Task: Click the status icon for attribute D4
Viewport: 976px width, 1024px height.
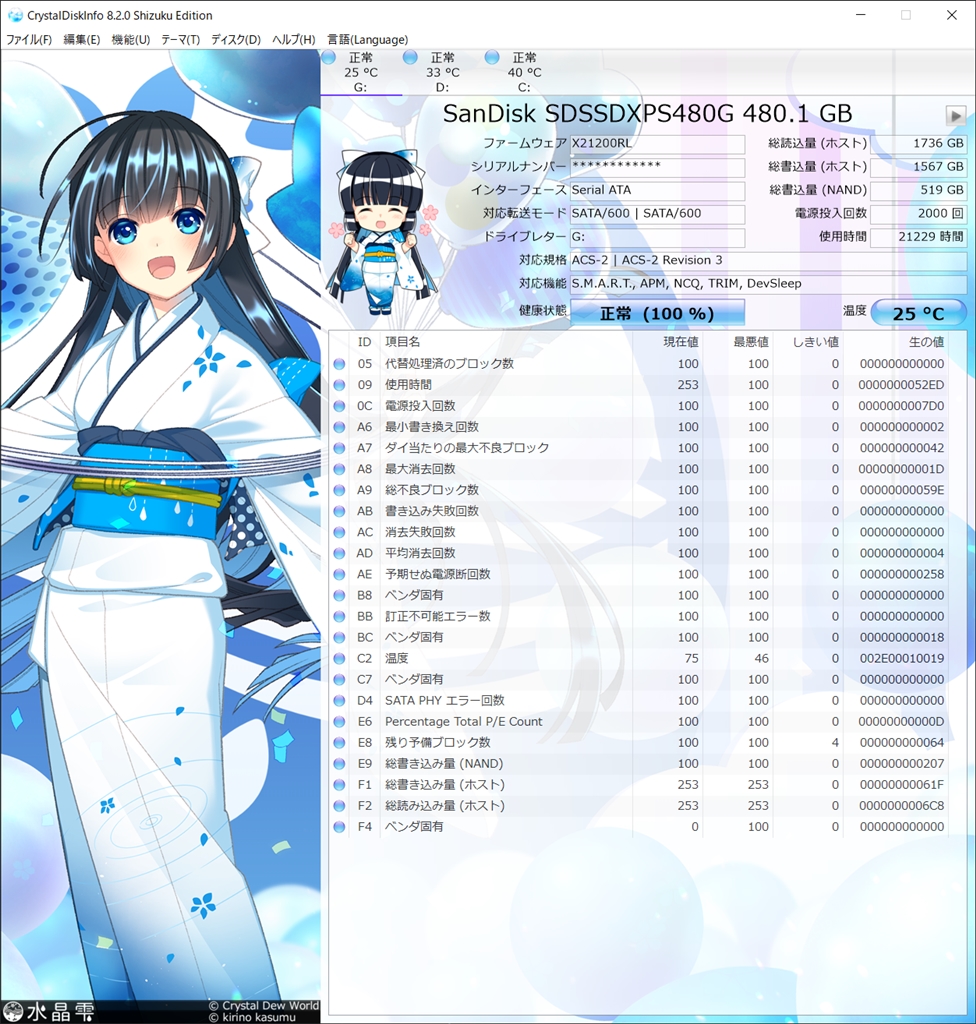Action: [339, 701]
